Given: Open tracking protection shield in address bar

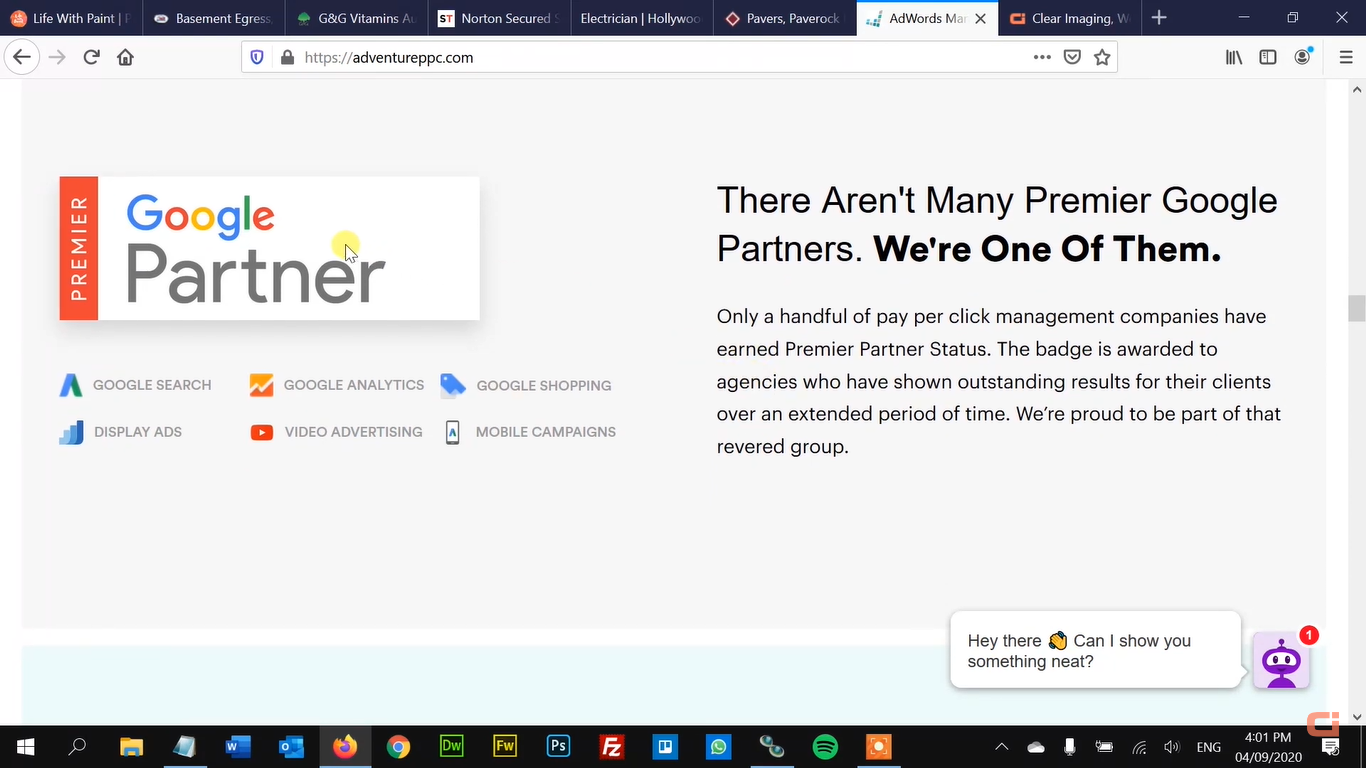Looking at the screenshot, I should [257, 57].
